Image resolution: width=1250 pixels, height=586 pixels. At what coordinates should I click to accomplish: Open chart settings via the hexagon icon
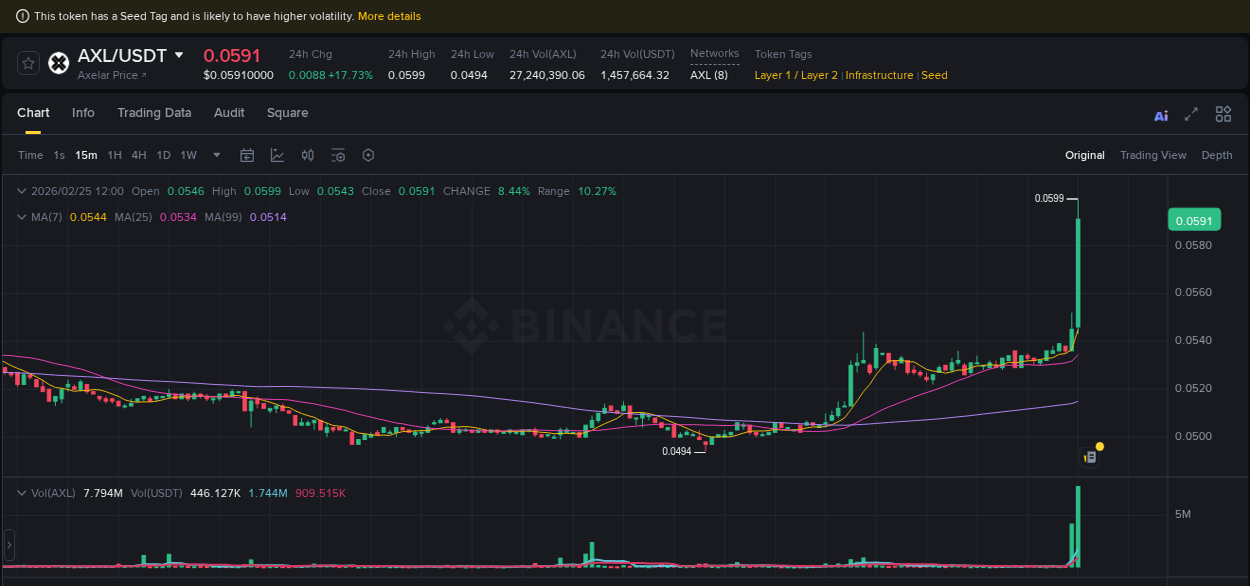pos(367,155)
